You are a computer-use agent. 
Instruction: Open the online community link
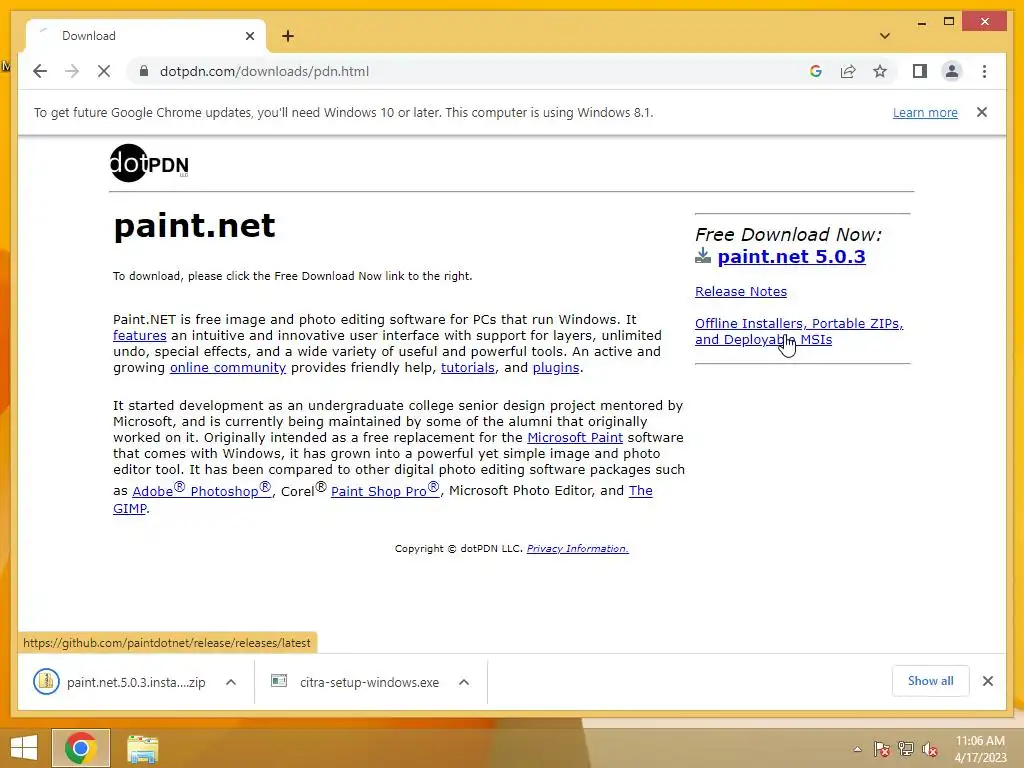click(228, 368)
